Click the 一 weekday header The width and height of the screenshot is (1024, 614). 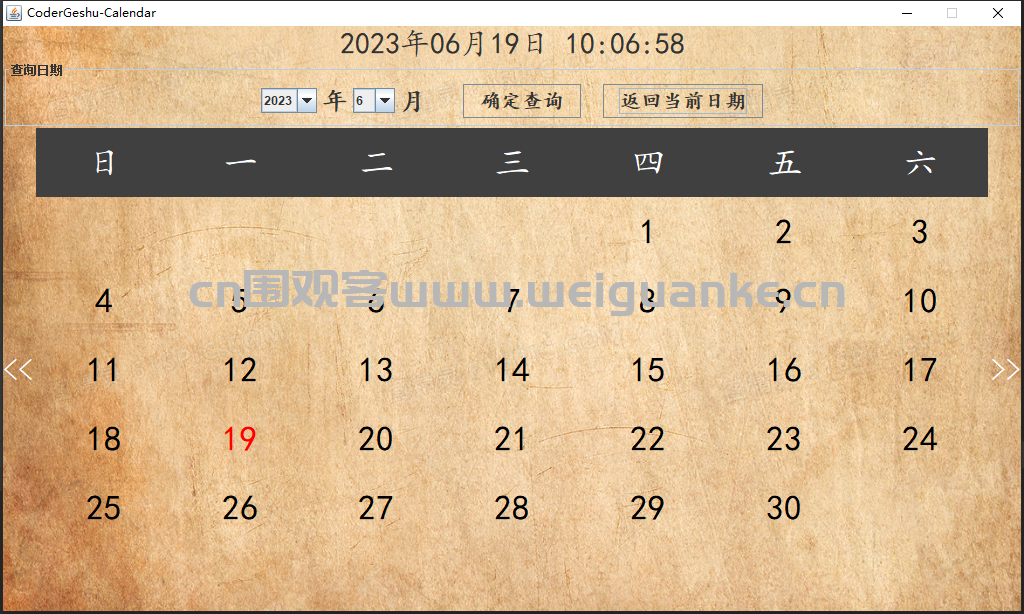(240, 163)
